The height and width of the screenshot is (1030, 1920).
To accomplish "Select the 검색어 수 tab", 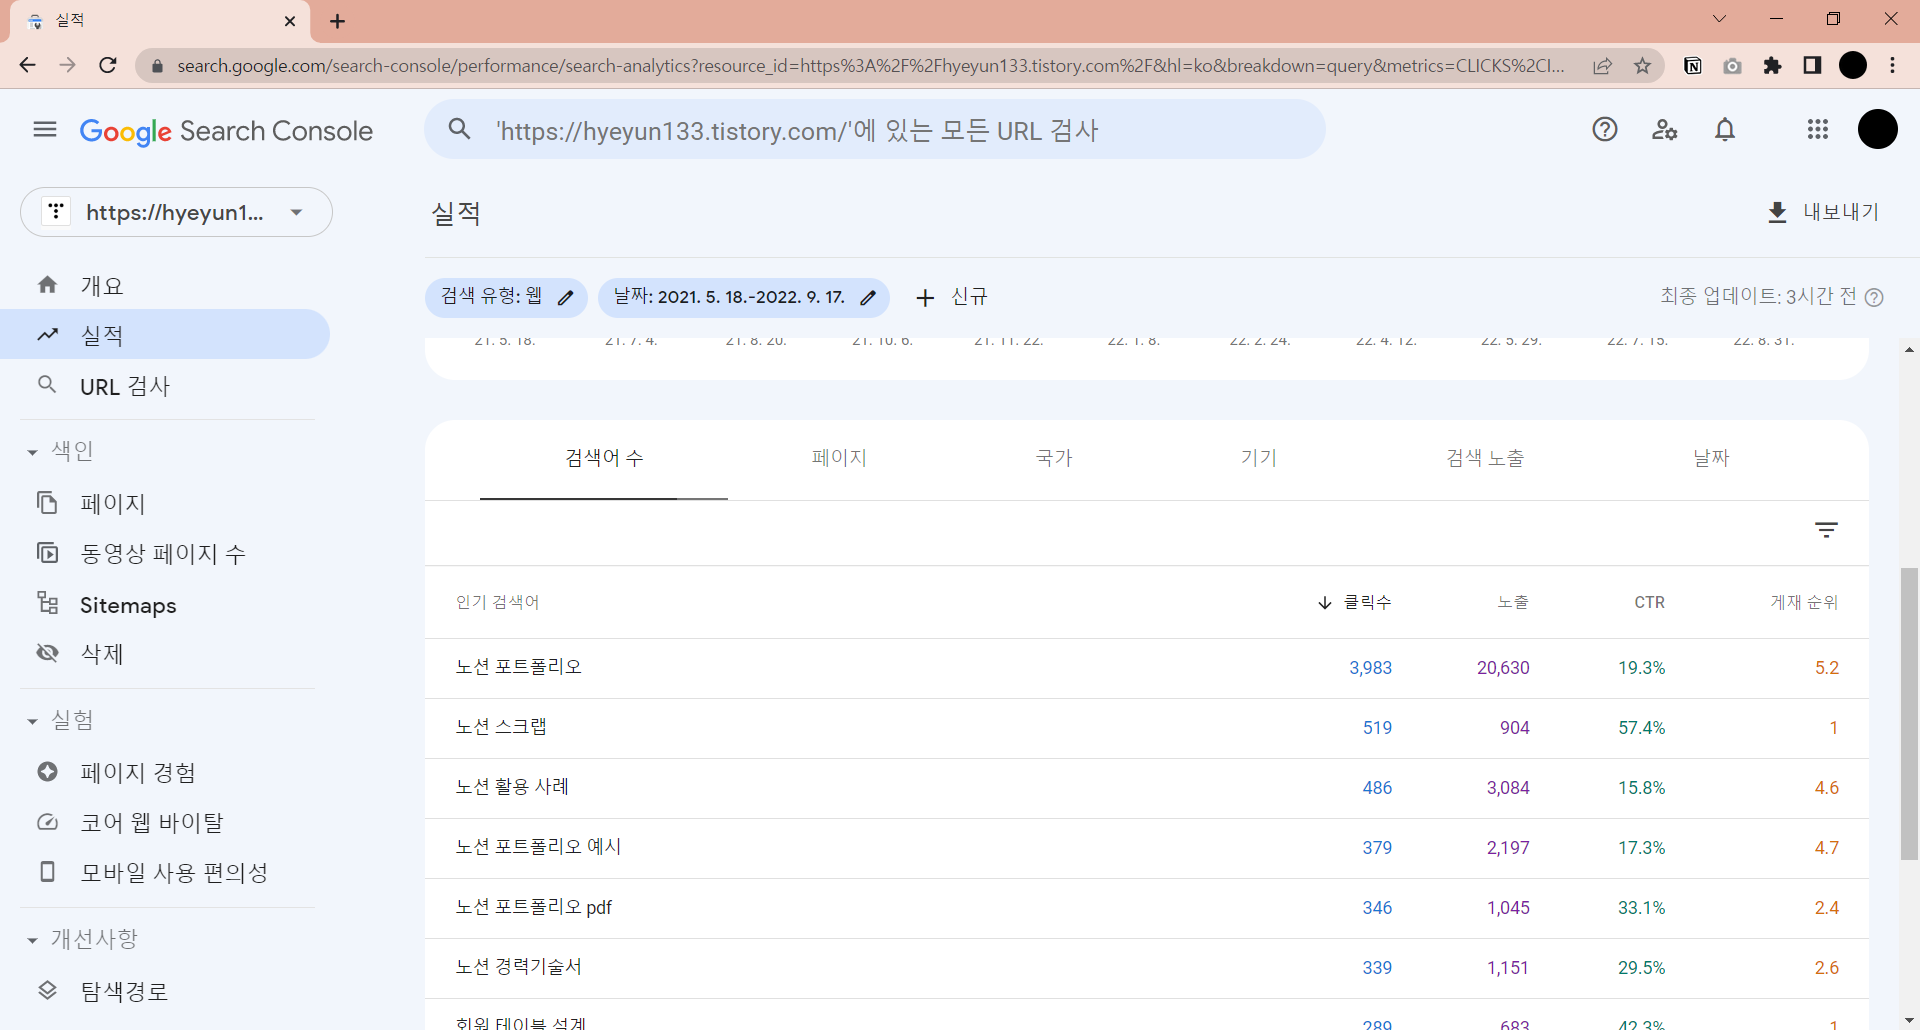I will pos(604,458).
